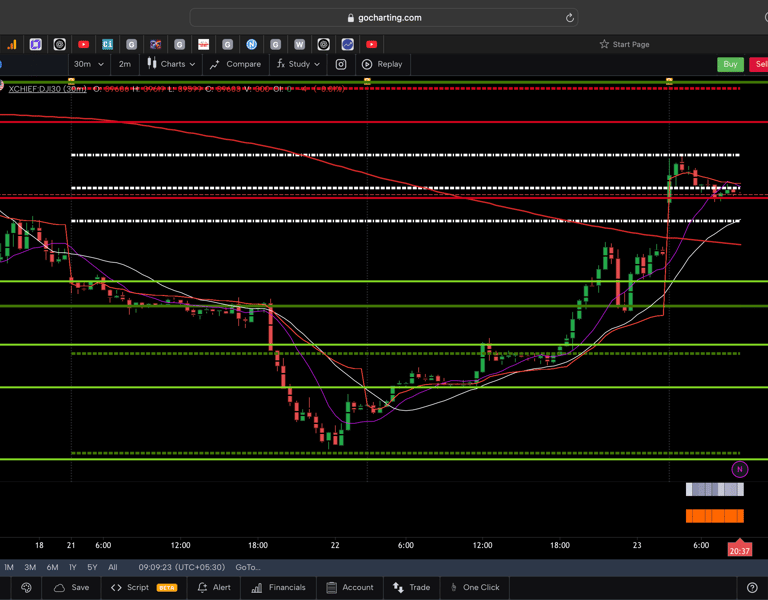Open the gray W bookmark icon
The width and height of the screenshot is (768, 600).
click(x=299, y=45)
